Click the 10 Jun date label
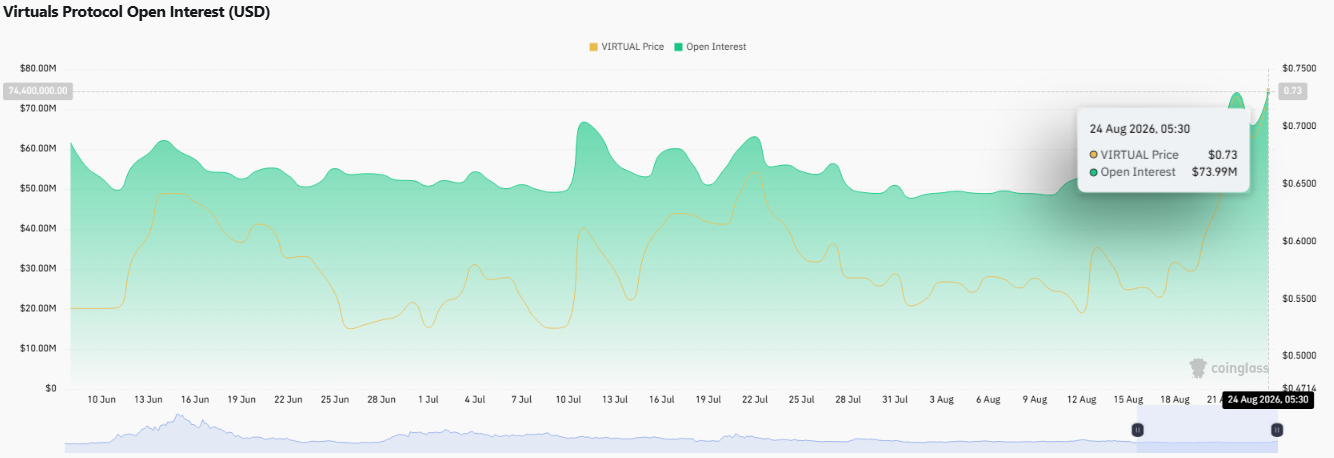Image resolution: width=1334 pixels, height=458 pixels. pyautogui.click(x=102, y=400)
